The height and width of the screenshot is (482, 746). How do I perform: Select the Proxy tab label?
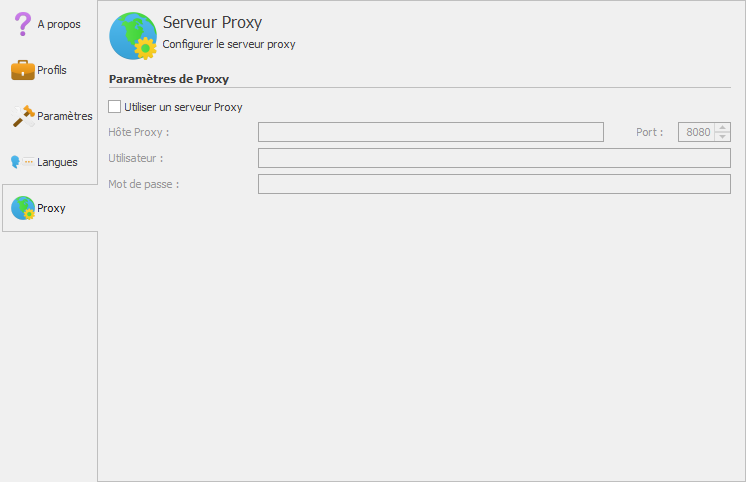click(51, 208)
